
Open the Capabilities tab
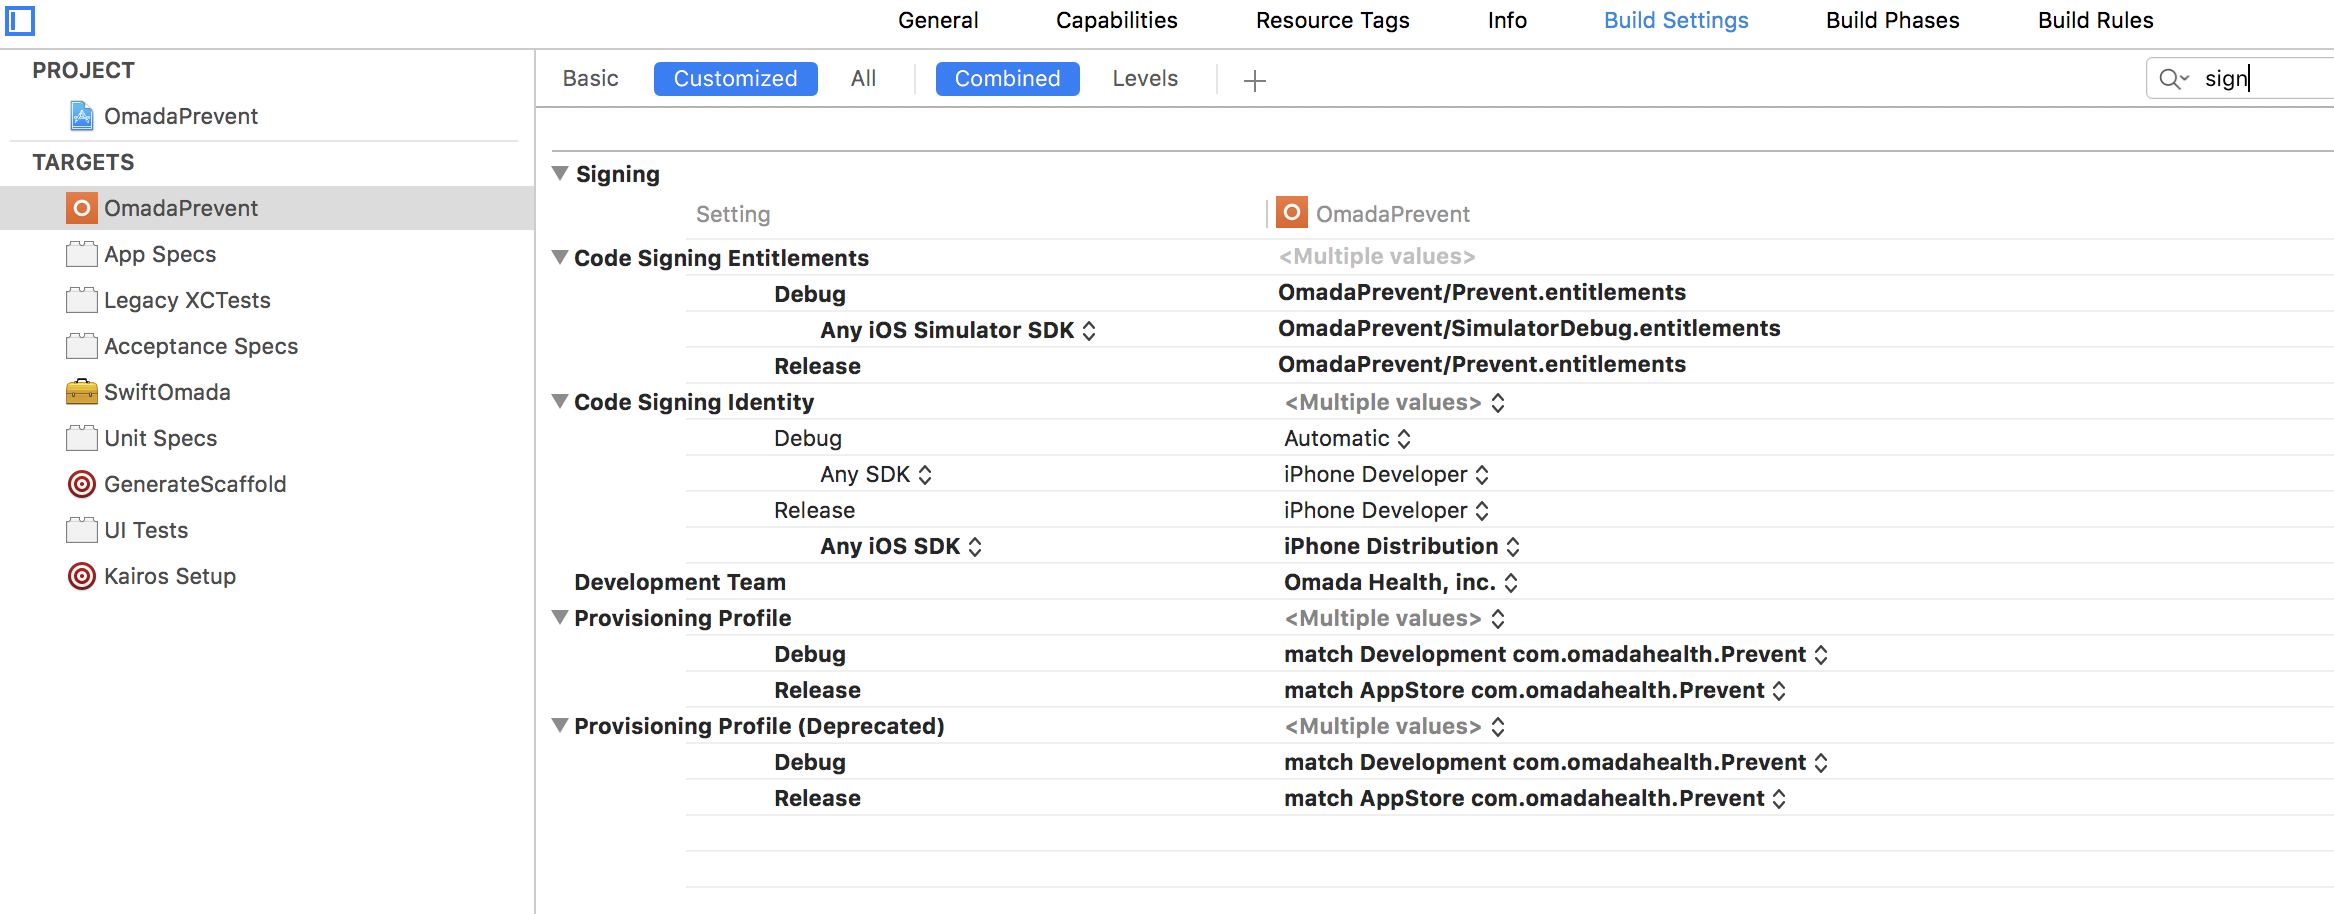(x=1115, y=20)
